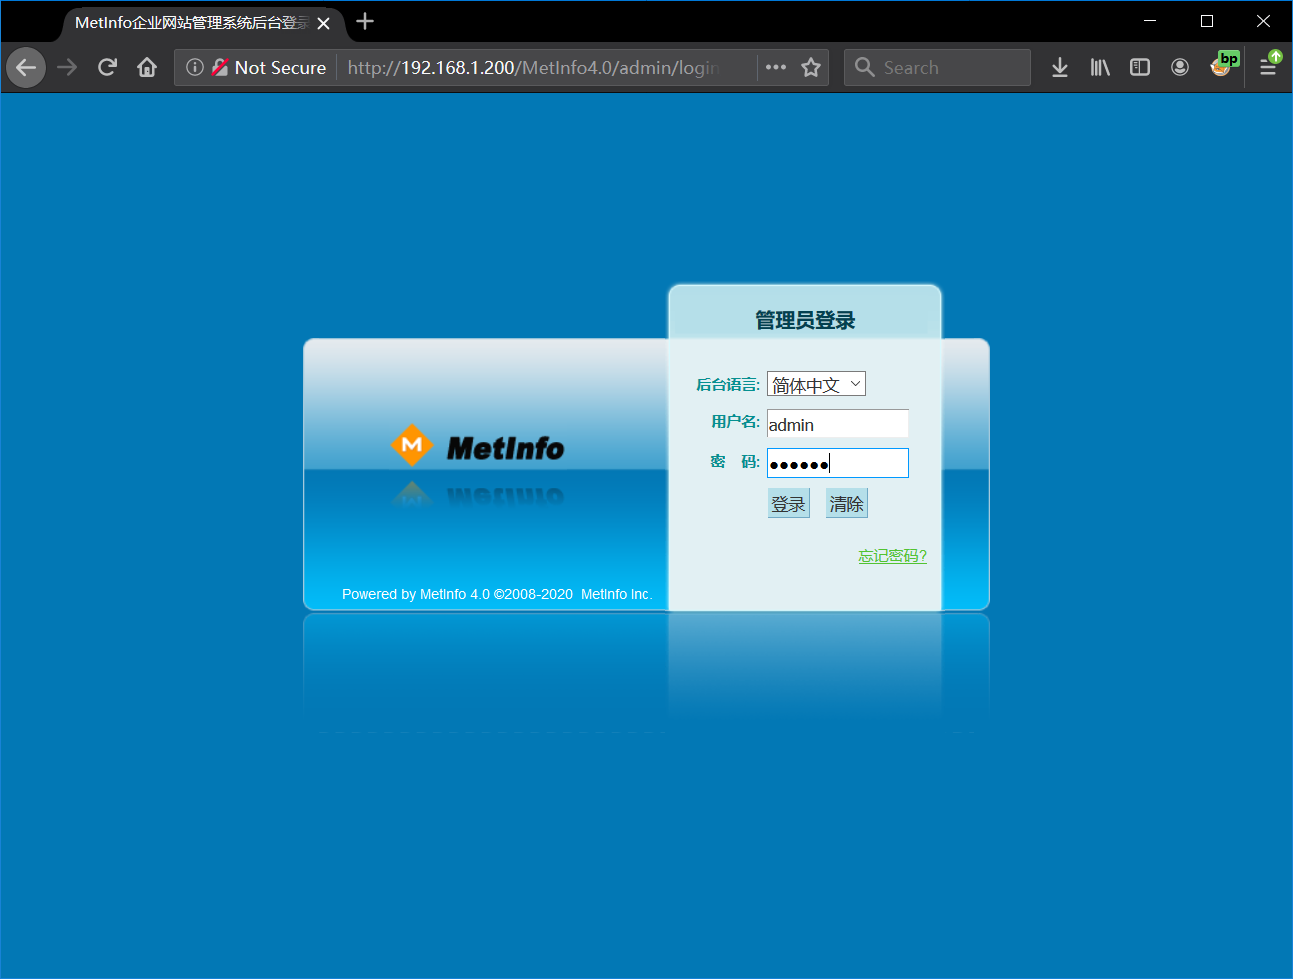Image resolution: width=1293 pixels, height=979 pixels.
Task: Go back to the previous page
Action: 26,68
